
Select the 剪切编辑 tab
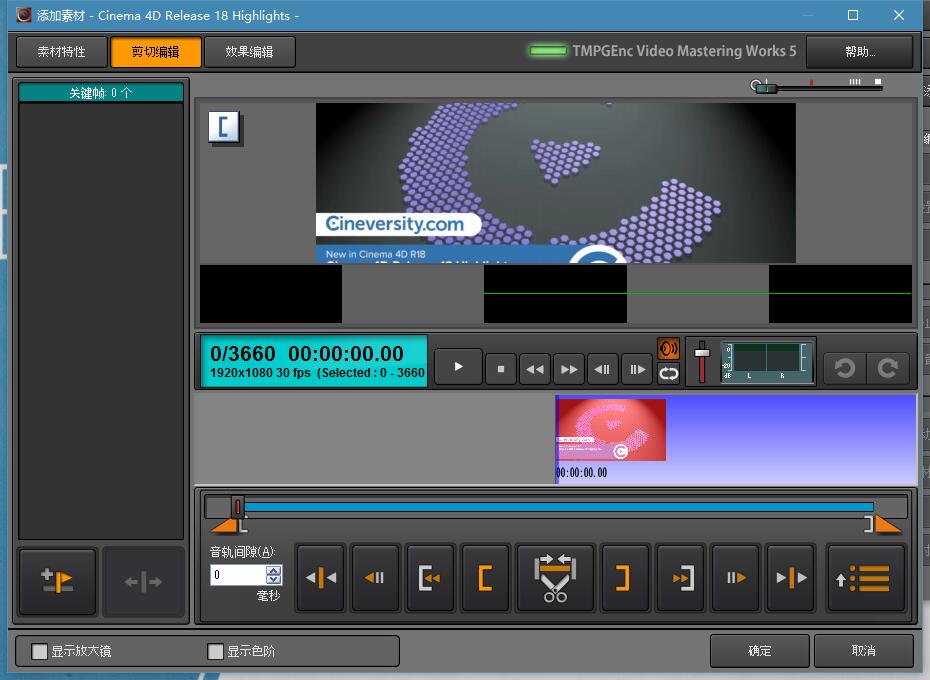point(155,52)
